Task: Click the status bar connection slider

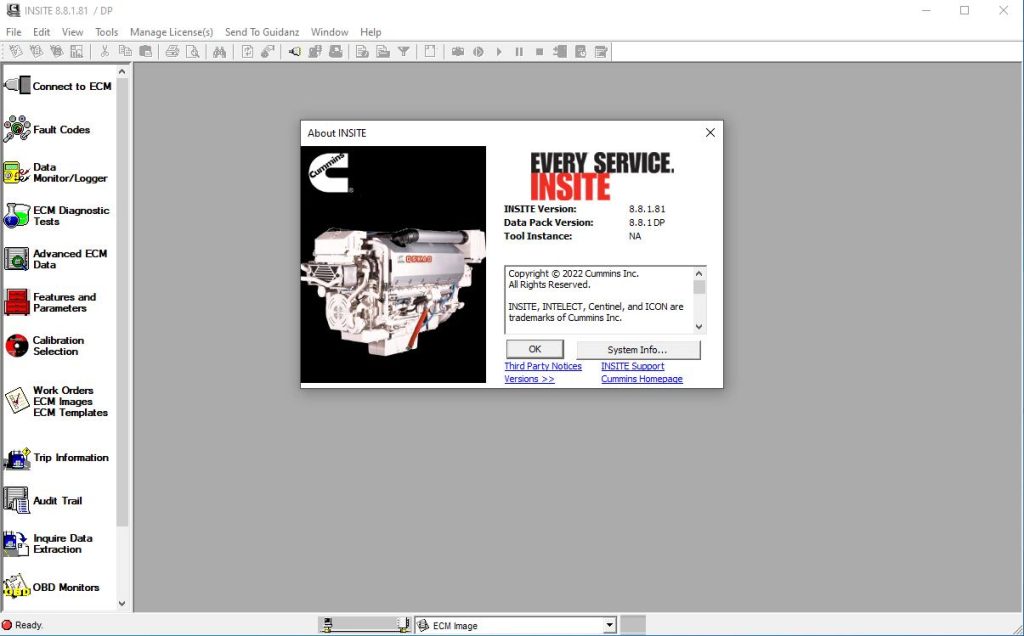Action: coord(365,625)
